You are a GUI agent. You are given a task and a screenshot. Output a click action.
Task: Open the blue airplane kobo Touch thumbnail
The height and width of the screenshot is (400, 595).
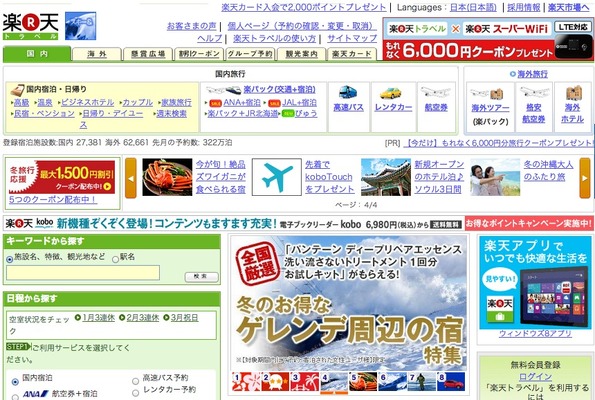click(x=277, y=177)
